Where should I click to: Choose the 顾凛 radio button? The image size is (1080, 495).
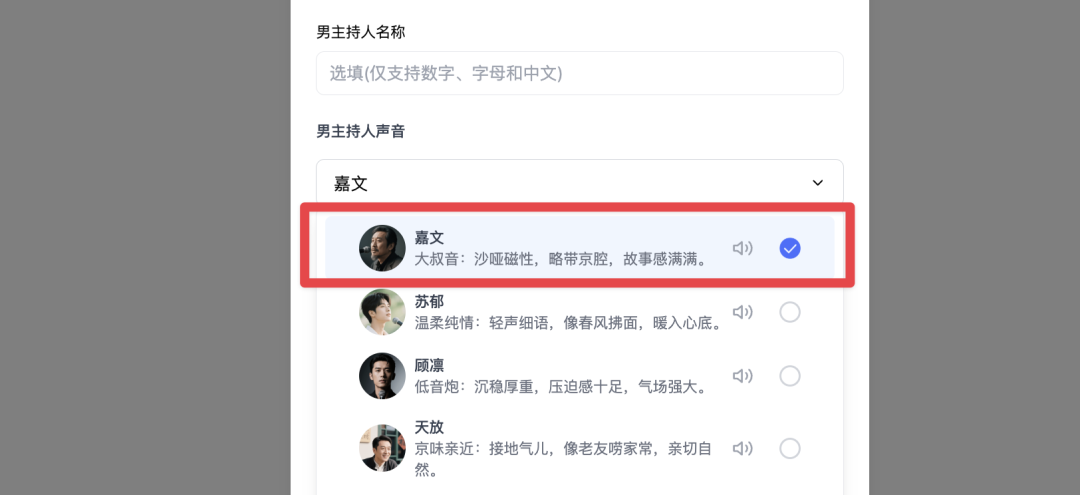(790, 376)
